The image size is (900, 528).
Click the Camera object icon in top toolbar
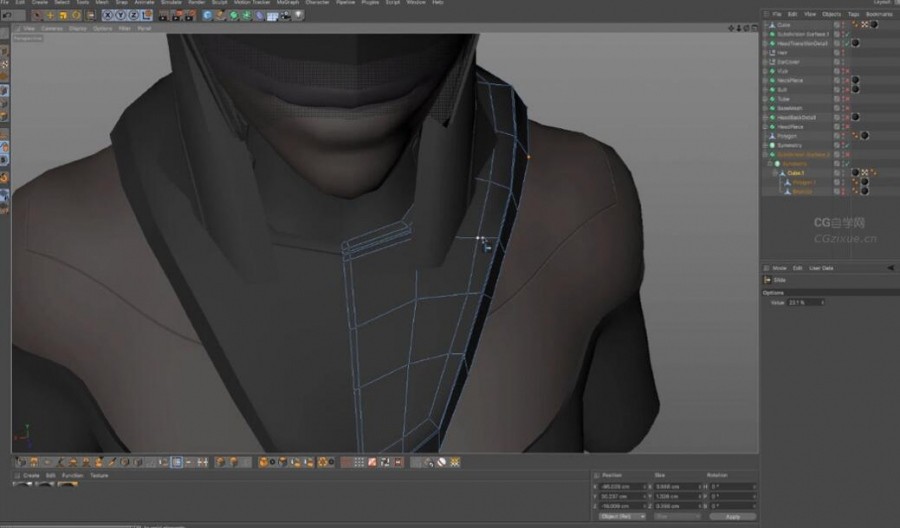point(285,15)
